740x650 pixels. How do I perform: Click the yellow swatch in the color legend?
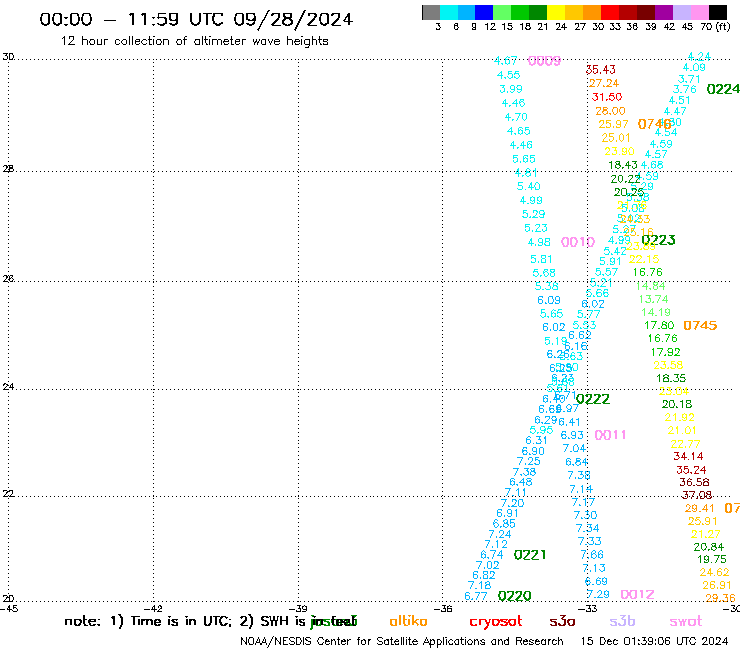(x=556, y=12)
